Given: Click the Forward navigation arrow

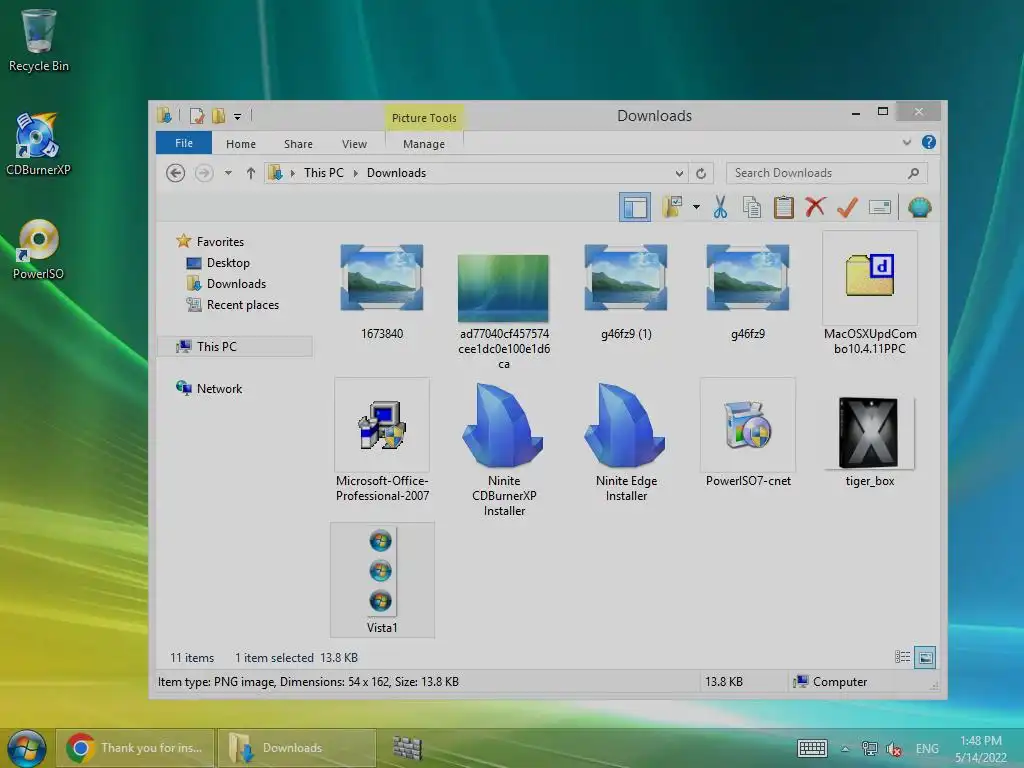Looking at the screenshot, I should [204, 173].
